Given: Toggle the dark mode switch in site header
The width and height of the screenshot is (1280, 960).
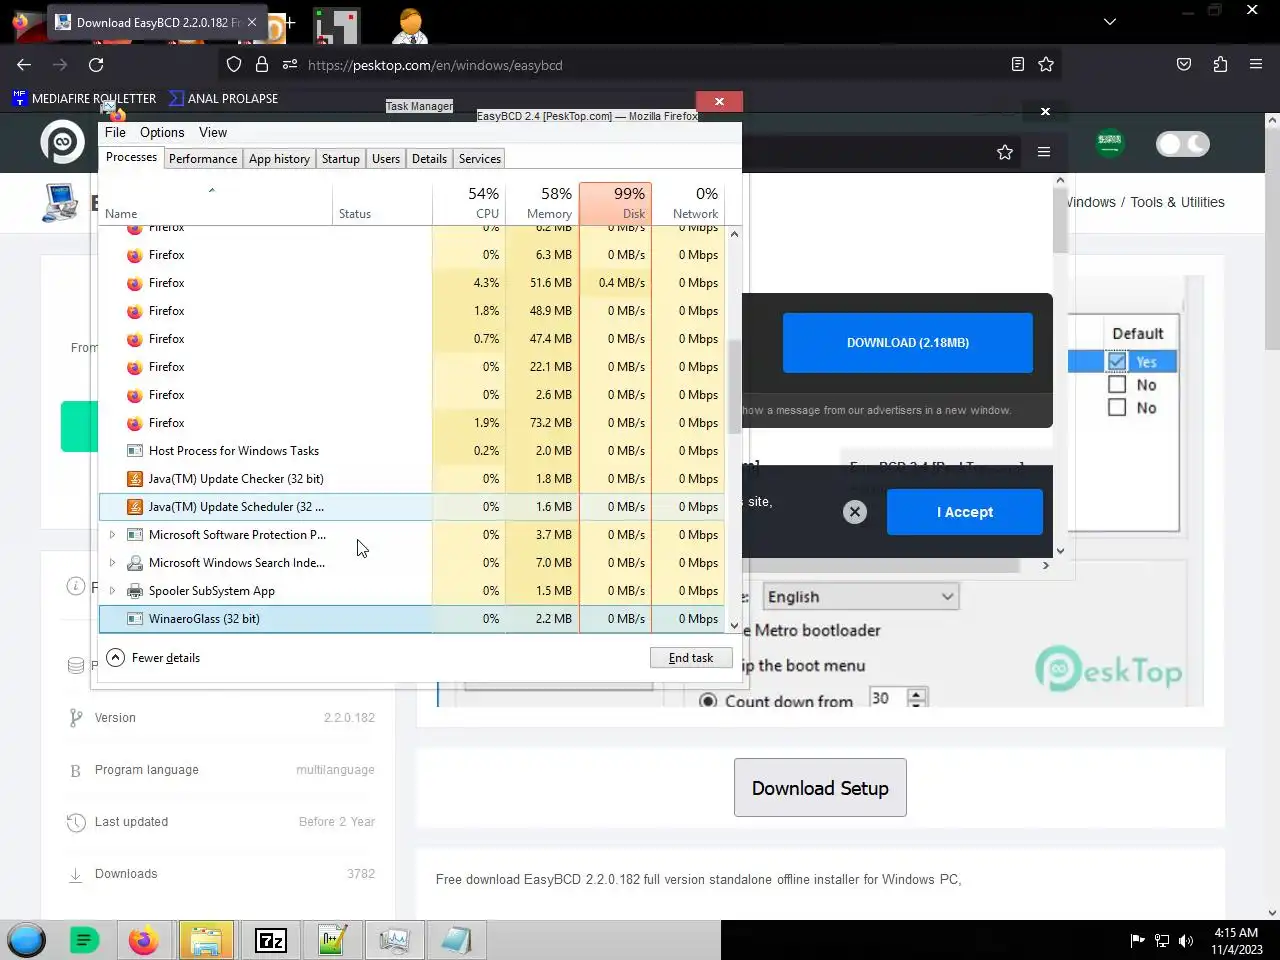Looking at the screenshot, I should tap(1183, 144).
